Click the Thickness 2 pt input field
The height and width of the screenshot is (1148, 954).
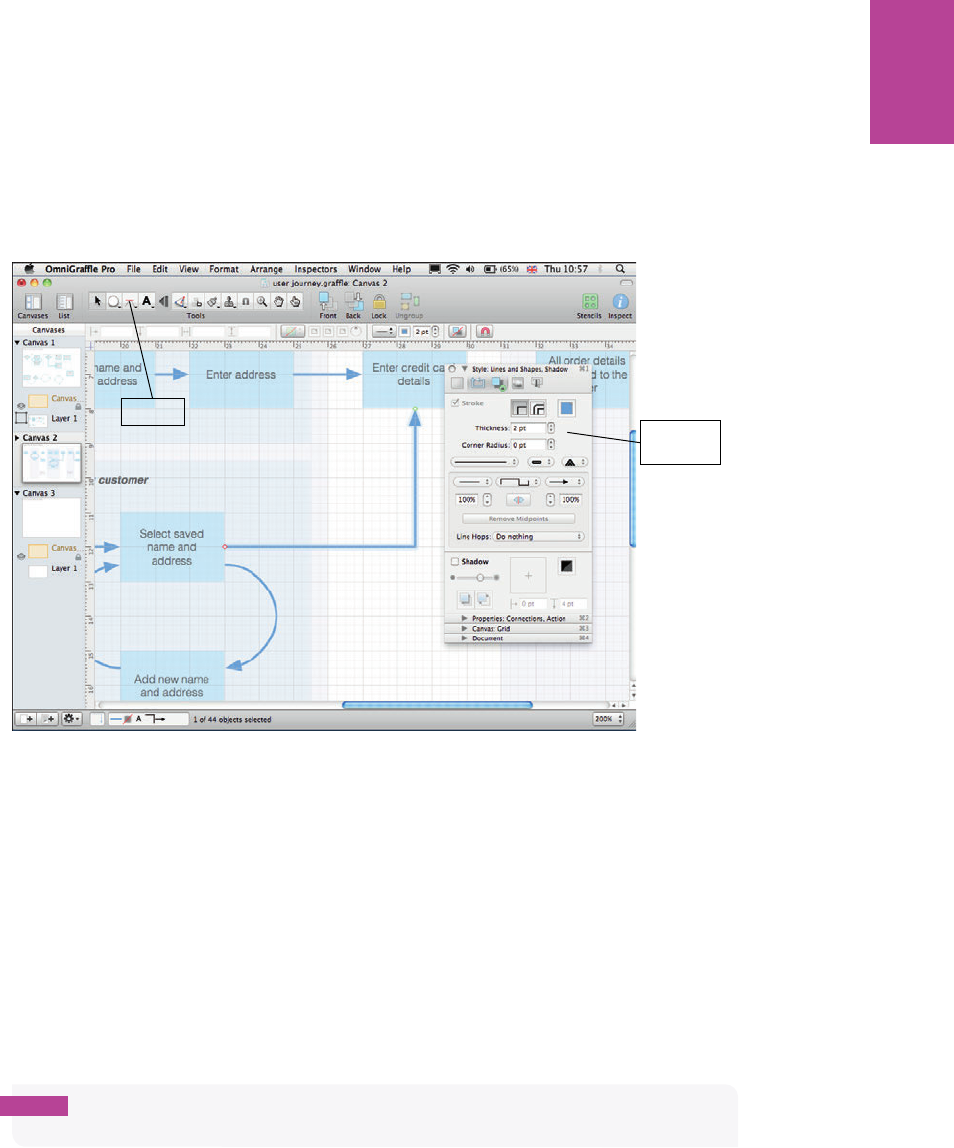(x=529, y=428)
